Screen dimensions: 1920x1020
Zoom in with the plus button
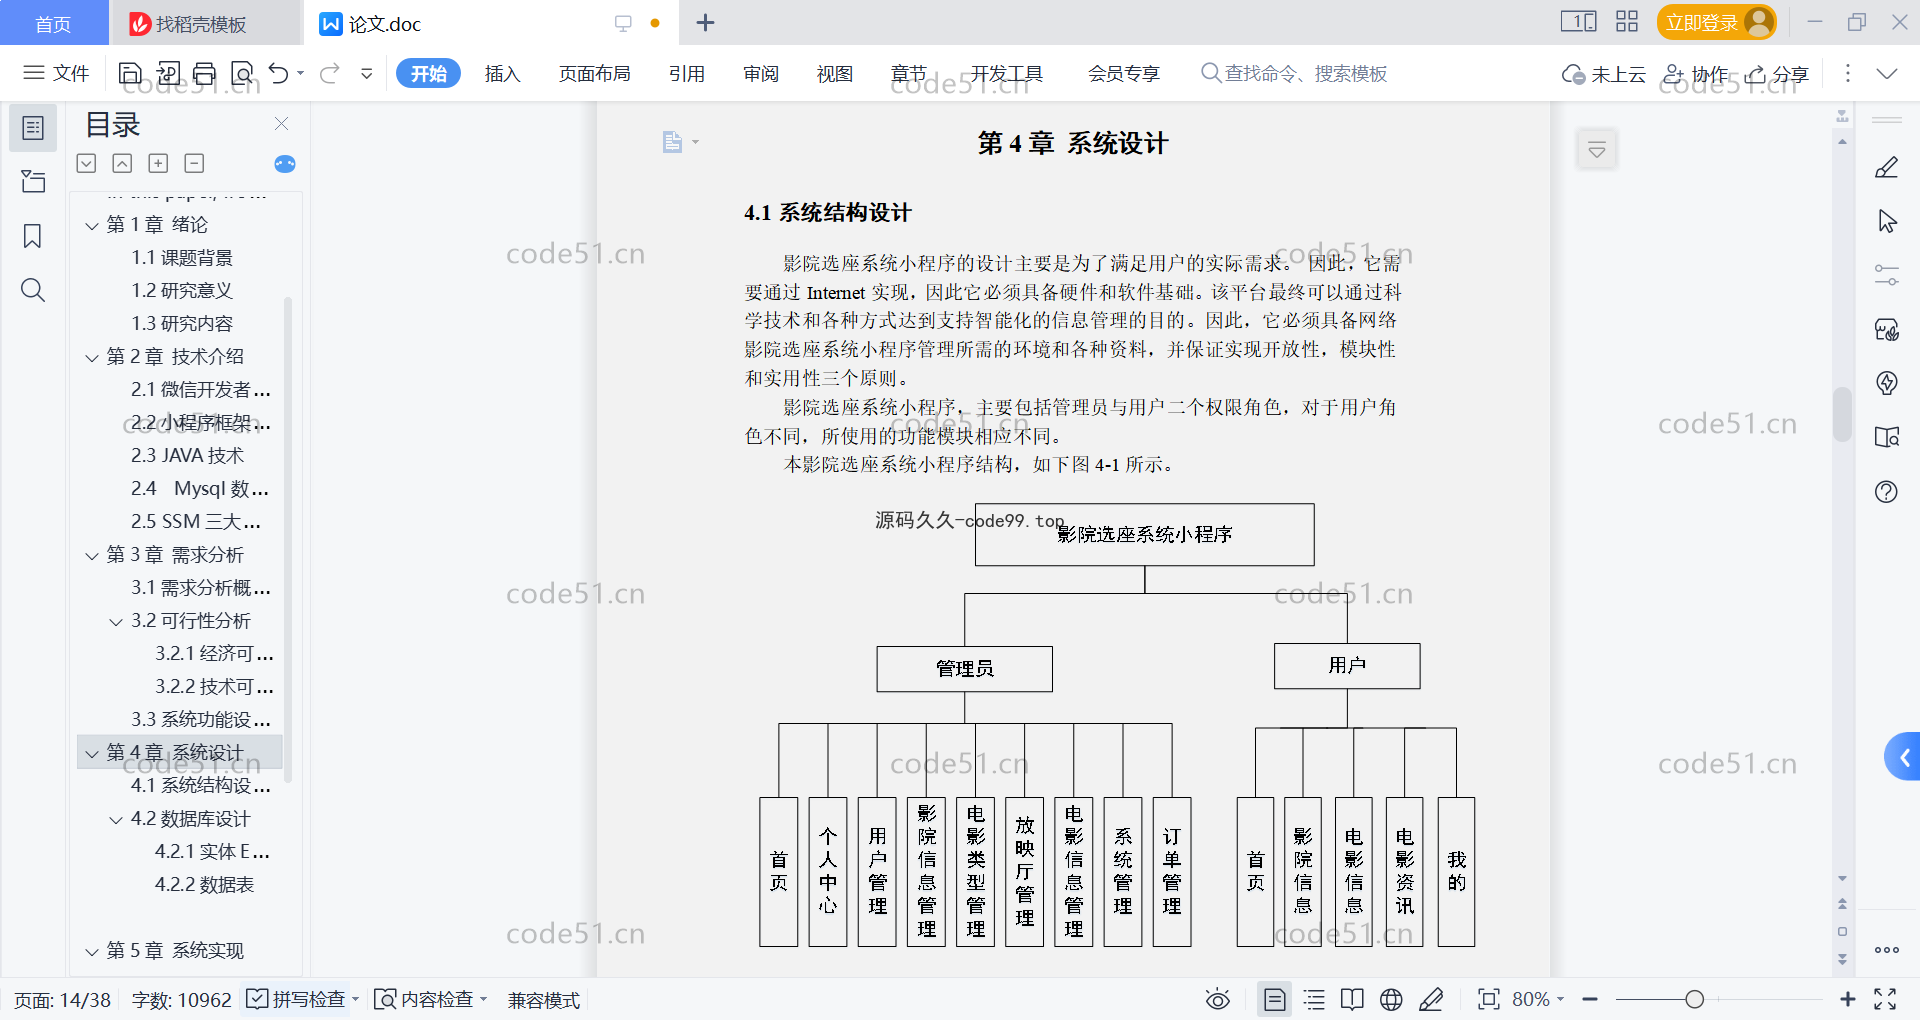click(1847, 999)
